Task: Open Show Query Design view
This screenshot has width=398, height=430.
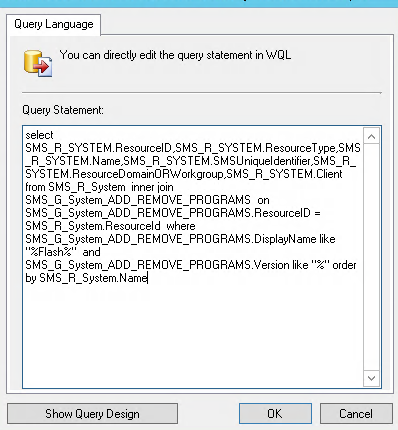Action: [x=92, y=414]
